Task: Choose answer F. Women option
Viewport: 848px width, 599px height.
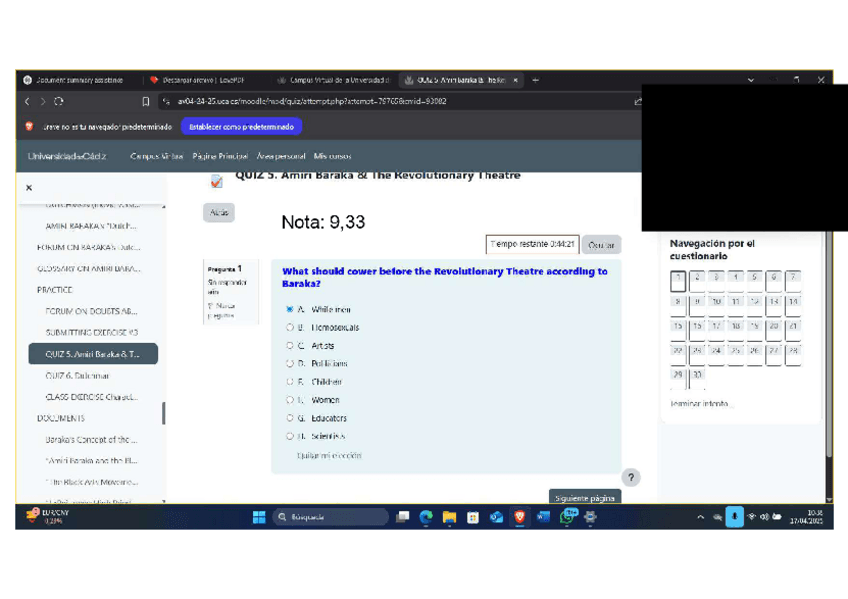Action: (290, 400)
